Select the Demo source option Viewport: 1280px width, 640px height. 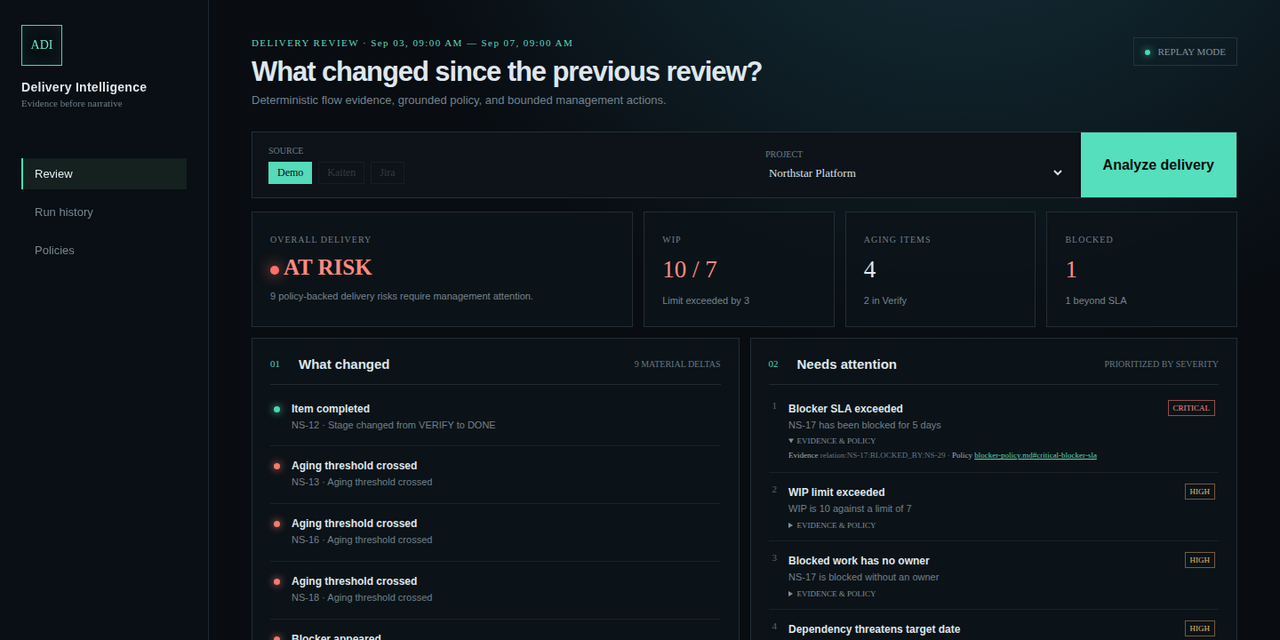tap(290, 173)
